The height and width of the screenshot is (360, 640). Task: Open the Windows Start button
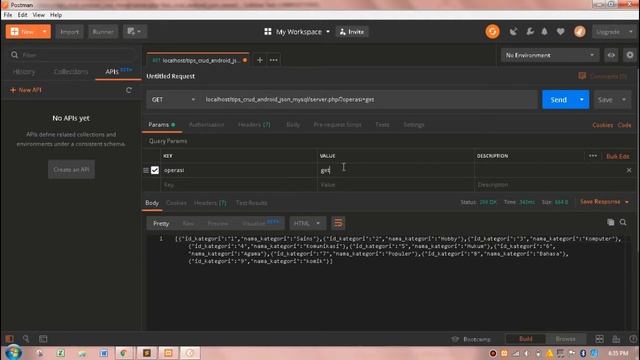pos(13,353)
